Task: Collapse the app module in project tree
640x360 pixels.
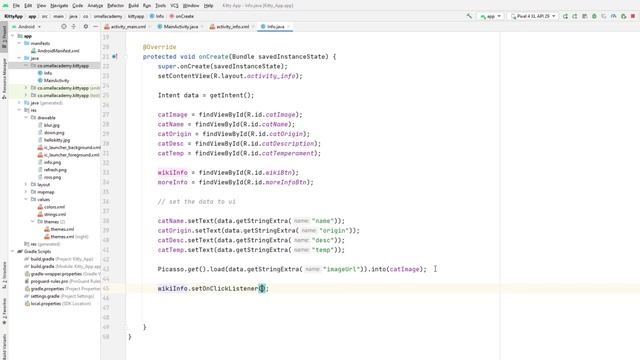Action: [x=13, y=36]
